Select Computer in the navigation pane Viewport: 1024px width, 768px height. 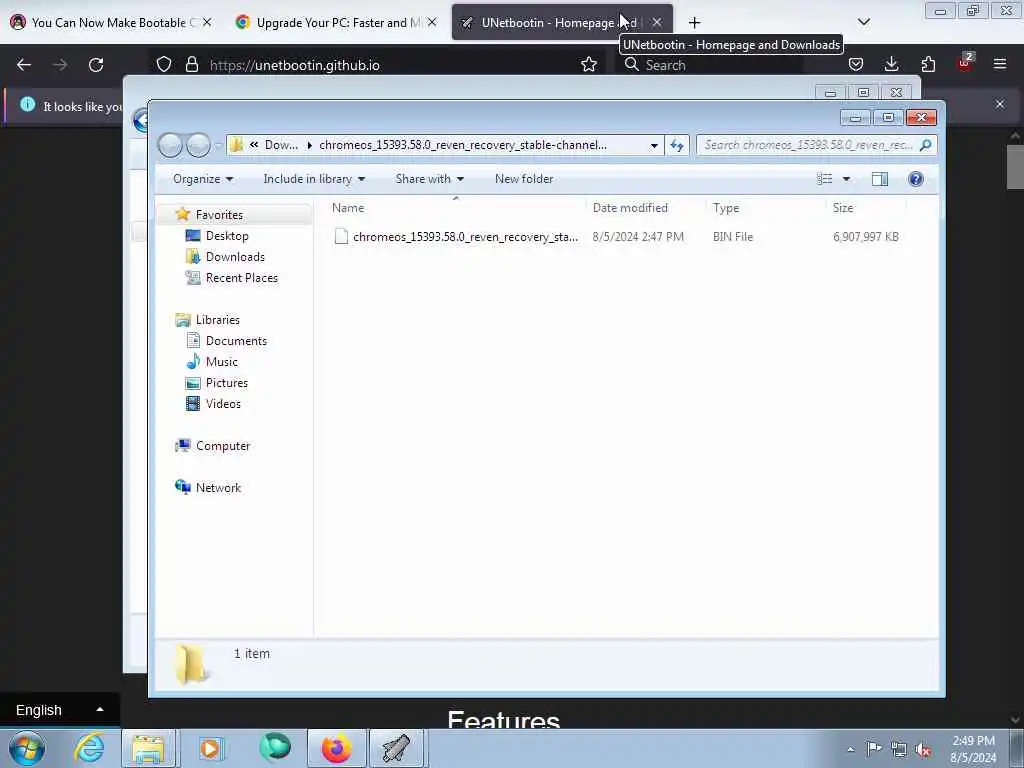click(x=223, y=445)
